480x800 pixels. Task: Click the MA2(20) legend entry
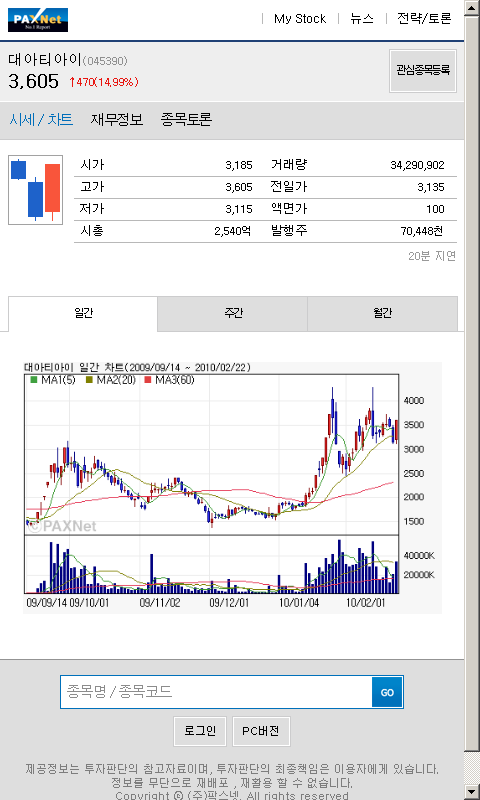(110, 380)
